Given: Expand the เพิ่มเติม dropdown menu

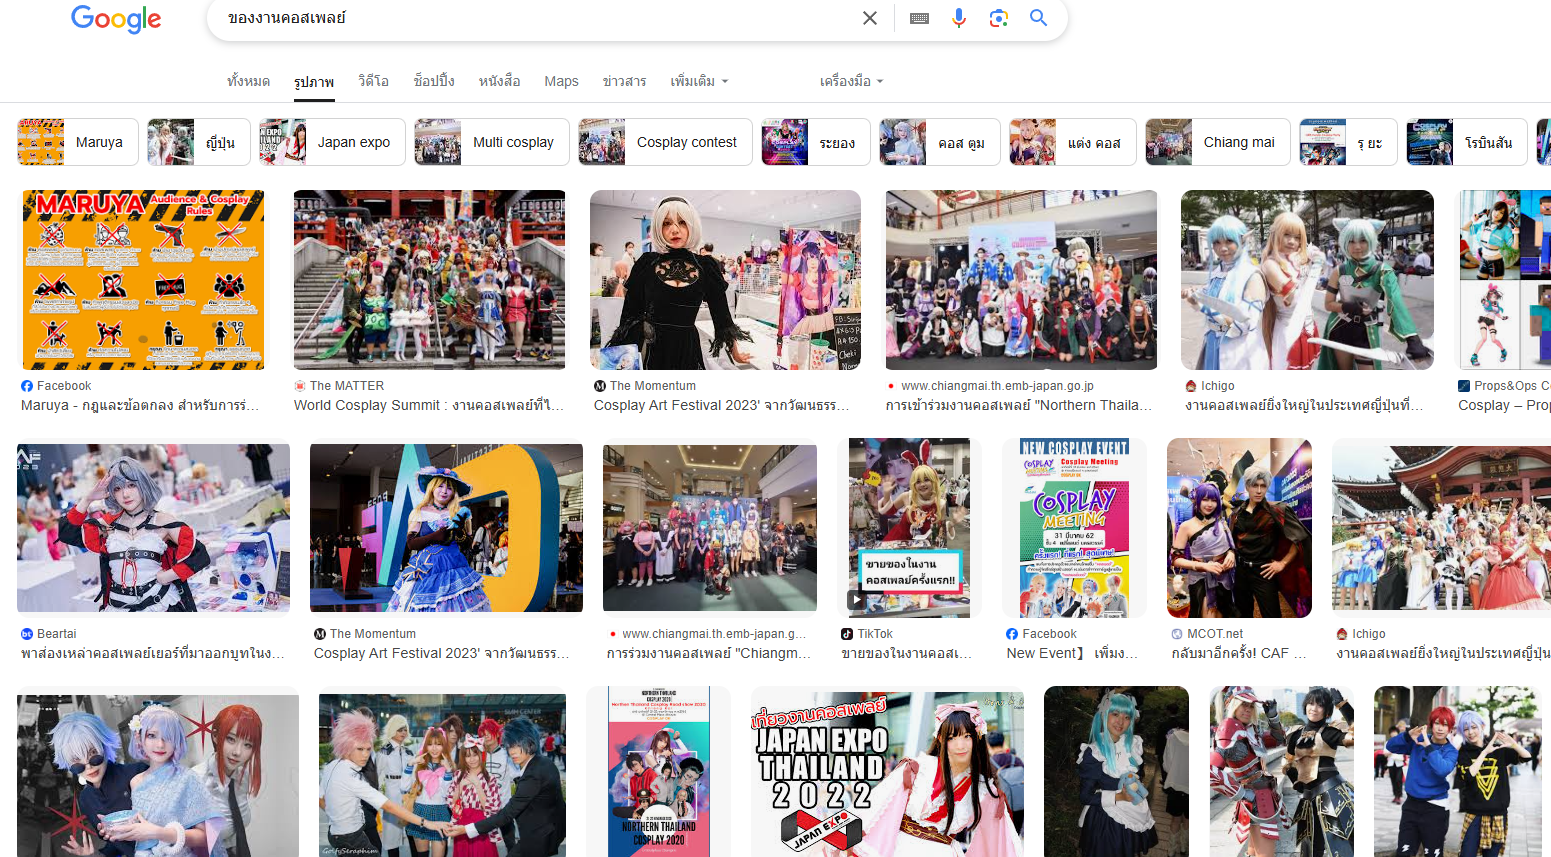Looking at the screenshot, I should 699,81.
